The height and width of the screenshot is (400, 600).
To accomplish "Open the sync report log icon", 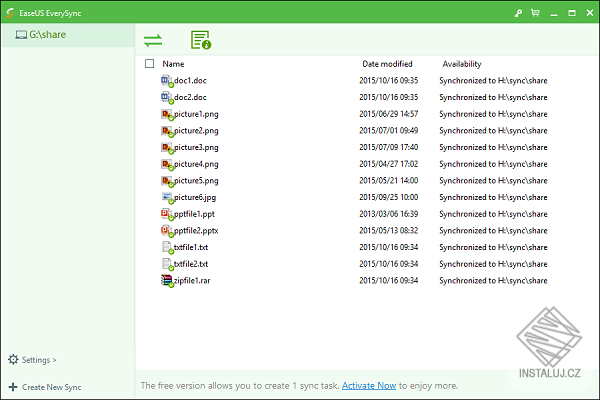I will (201, 40).
